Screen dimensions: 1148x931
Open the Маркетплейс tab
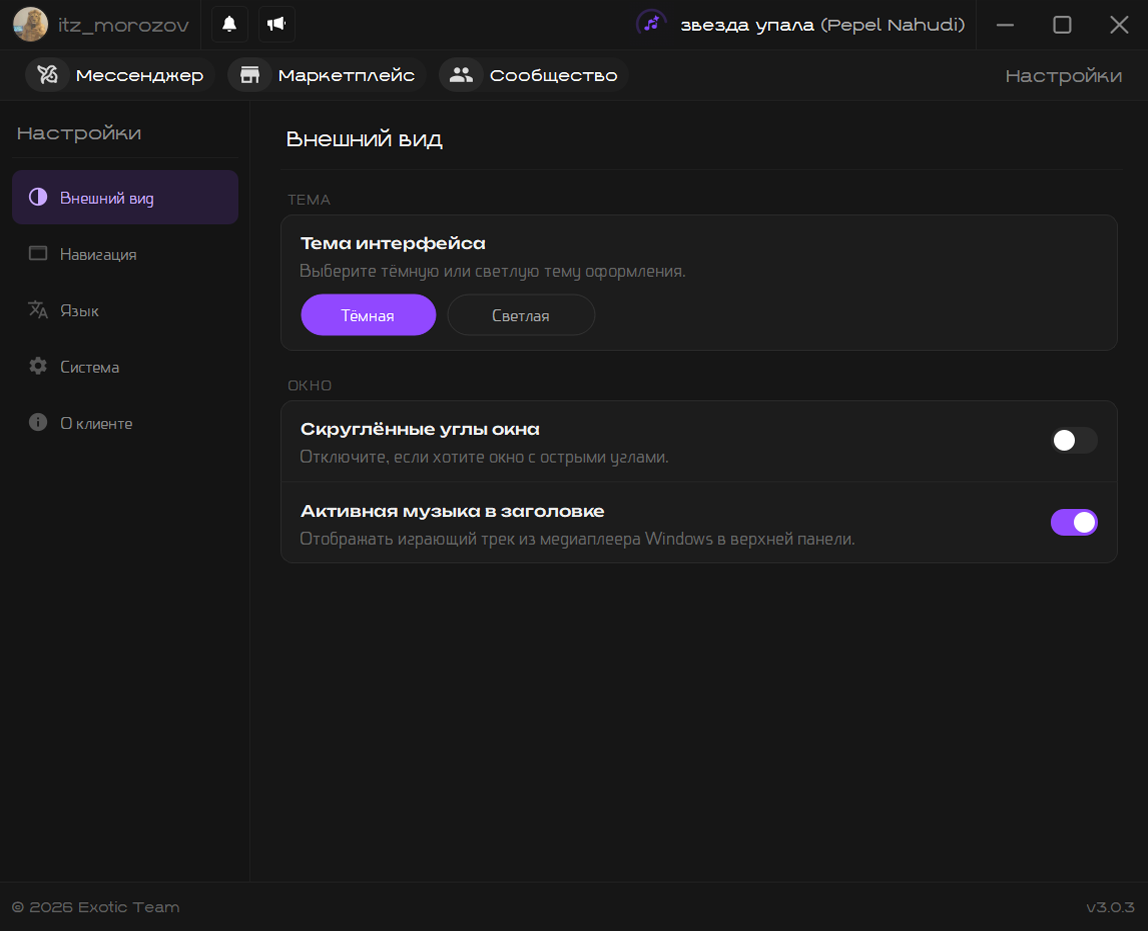click(x=327, y=75)
